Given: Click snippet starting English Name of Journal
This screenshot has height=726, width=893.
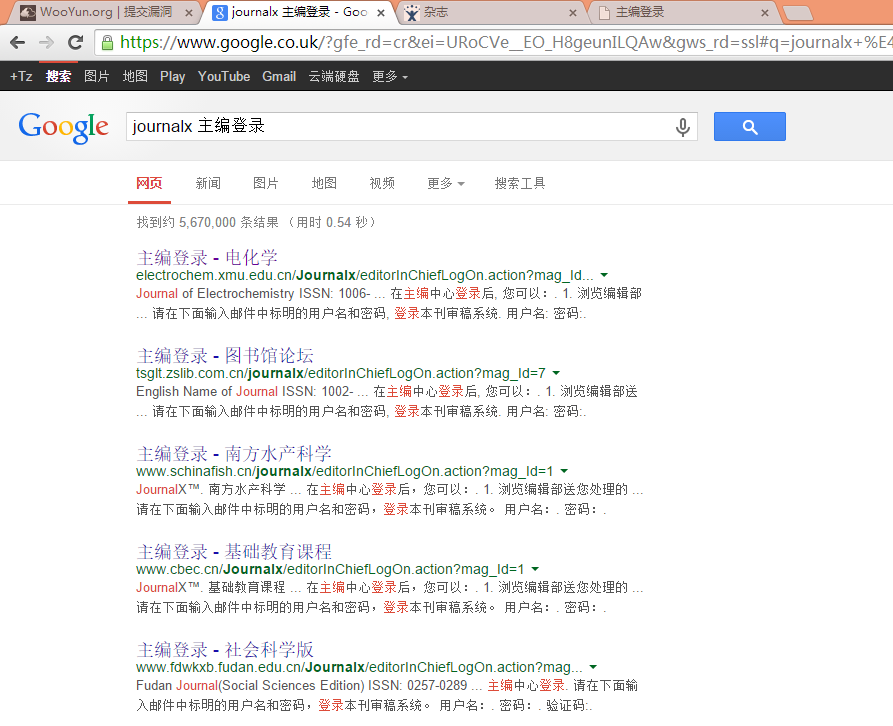Looking at the screenshot, I should point(387,401).
